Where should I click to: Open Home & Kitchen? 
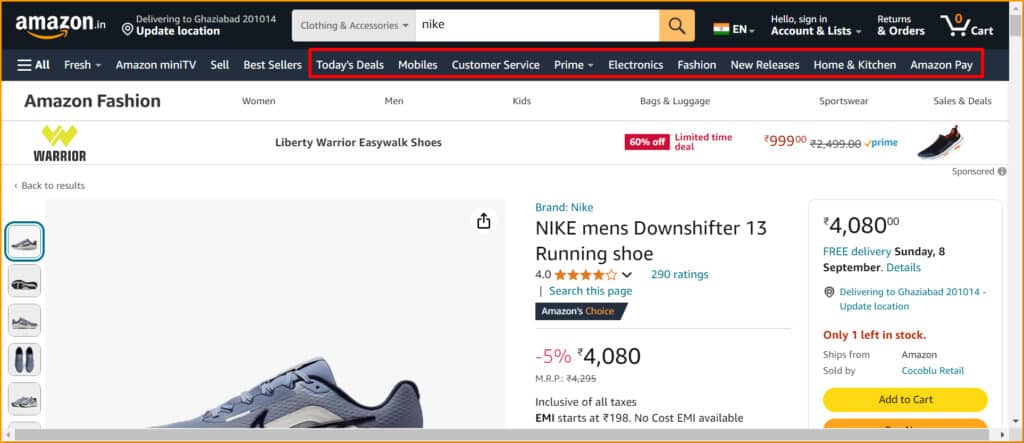pos(855,65)
